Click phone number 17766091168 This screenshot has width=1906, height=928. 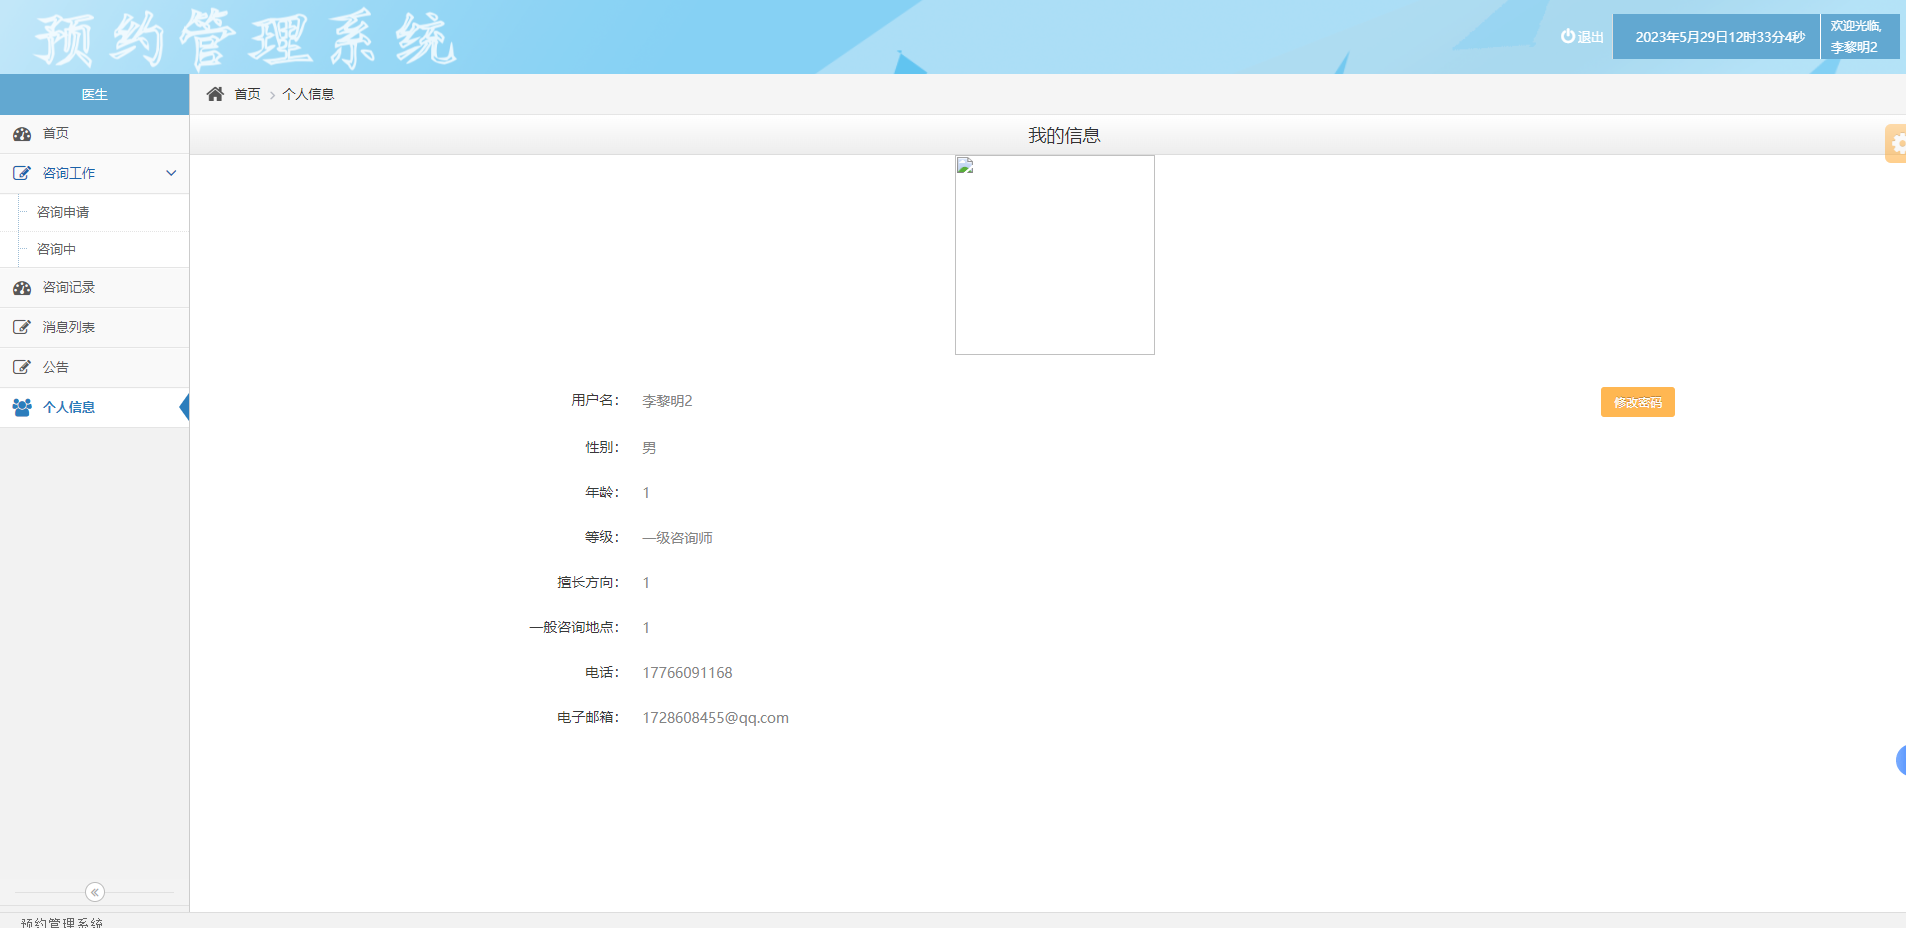coord(687,673)
